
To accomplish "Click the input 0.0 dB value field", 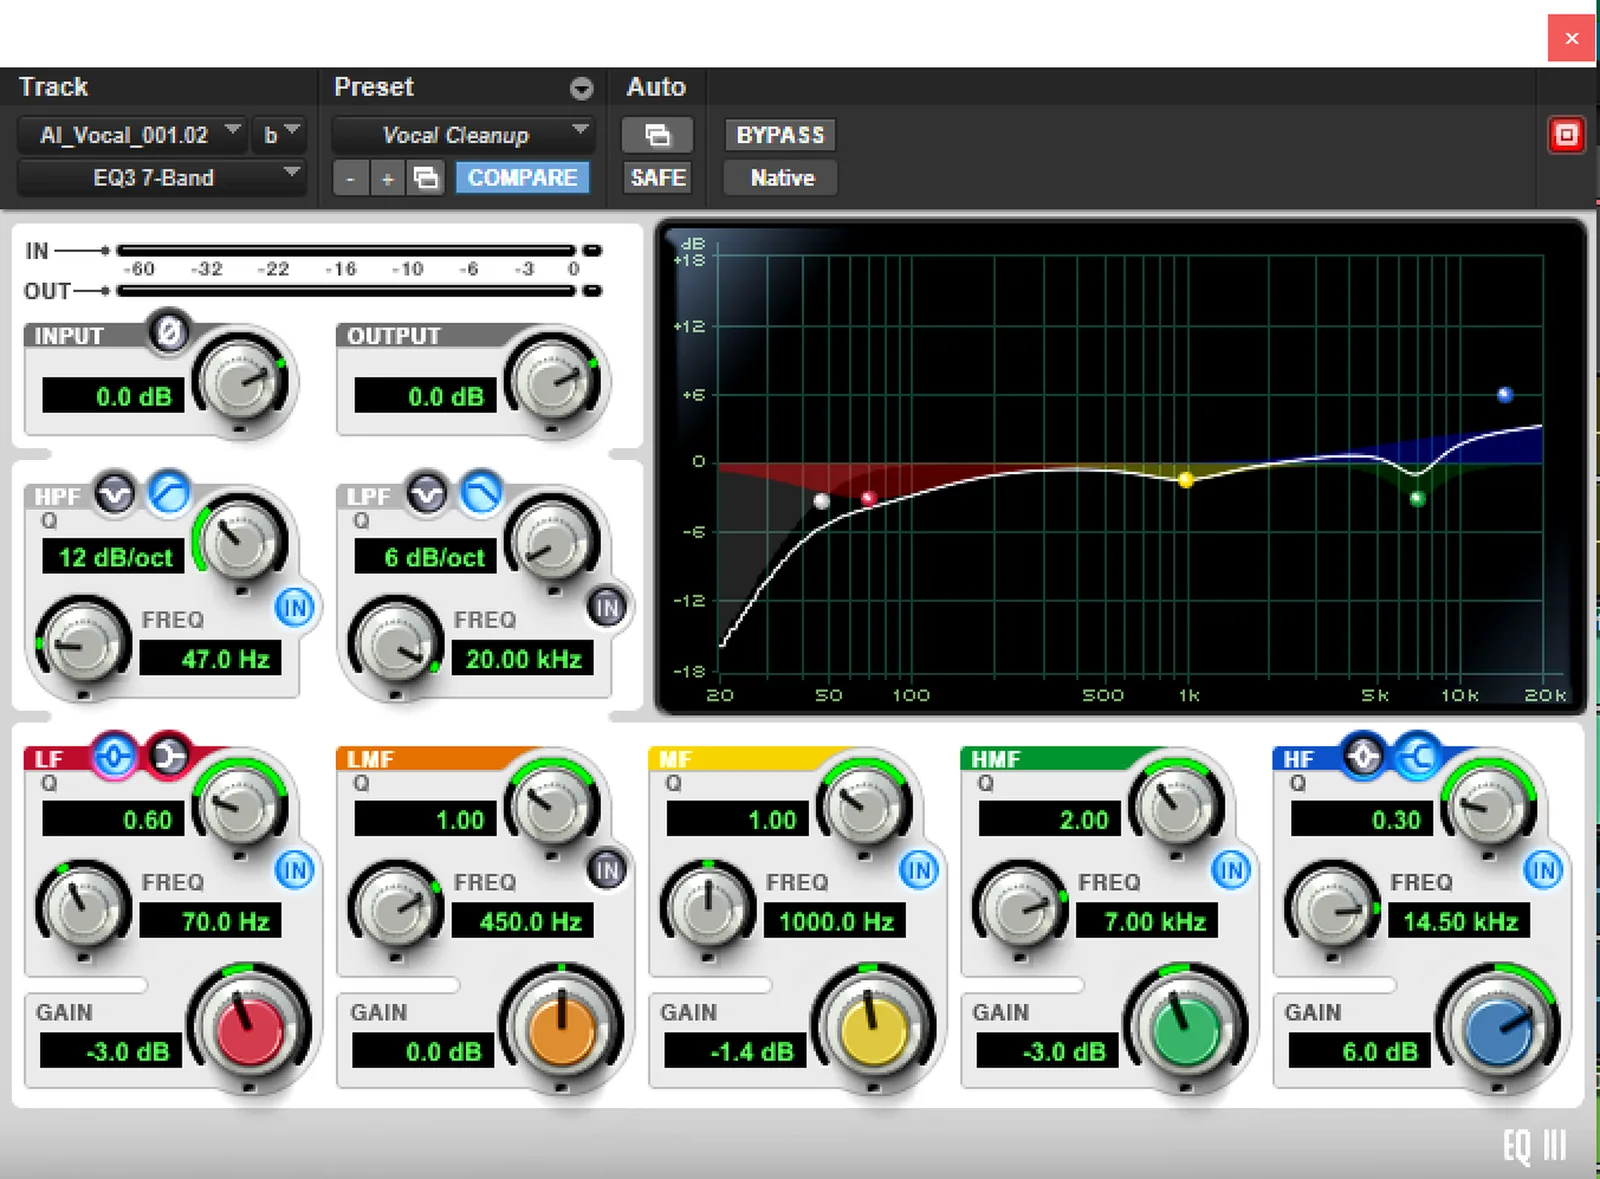I will [x=113, y=396].
